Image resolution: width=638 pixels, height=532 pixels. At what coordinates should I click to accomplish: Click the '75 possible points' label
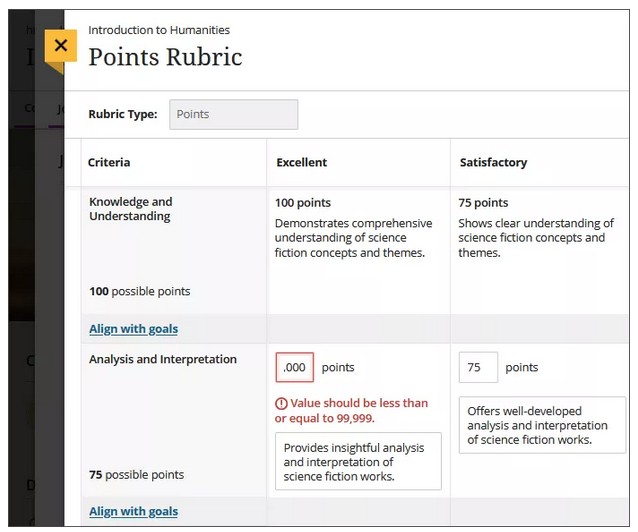(136, 474)
